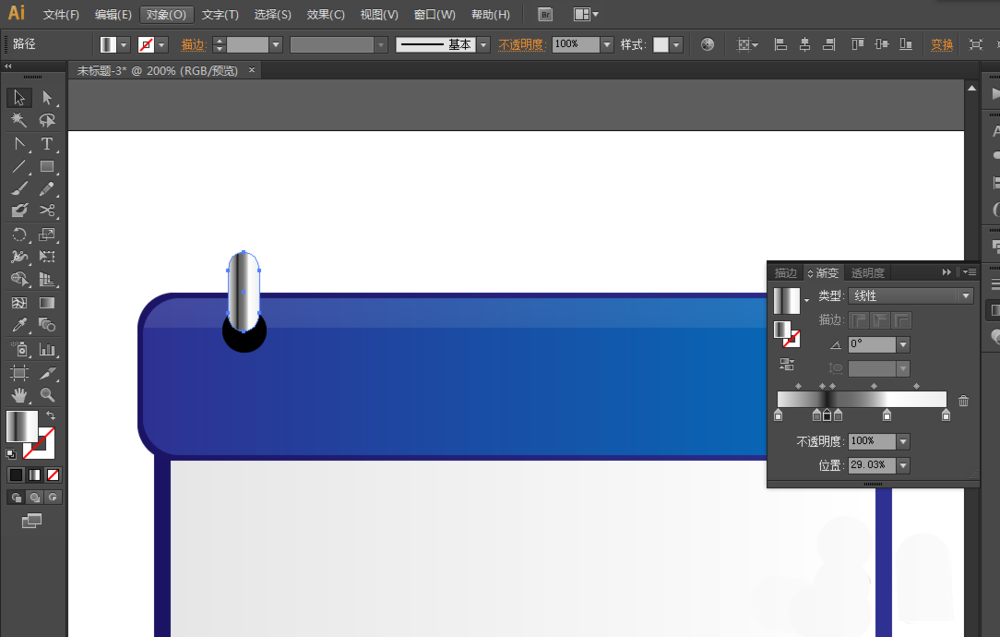Select the Blend tool
The height and width of the screenshot is (637, 1000).
[47, 325]
